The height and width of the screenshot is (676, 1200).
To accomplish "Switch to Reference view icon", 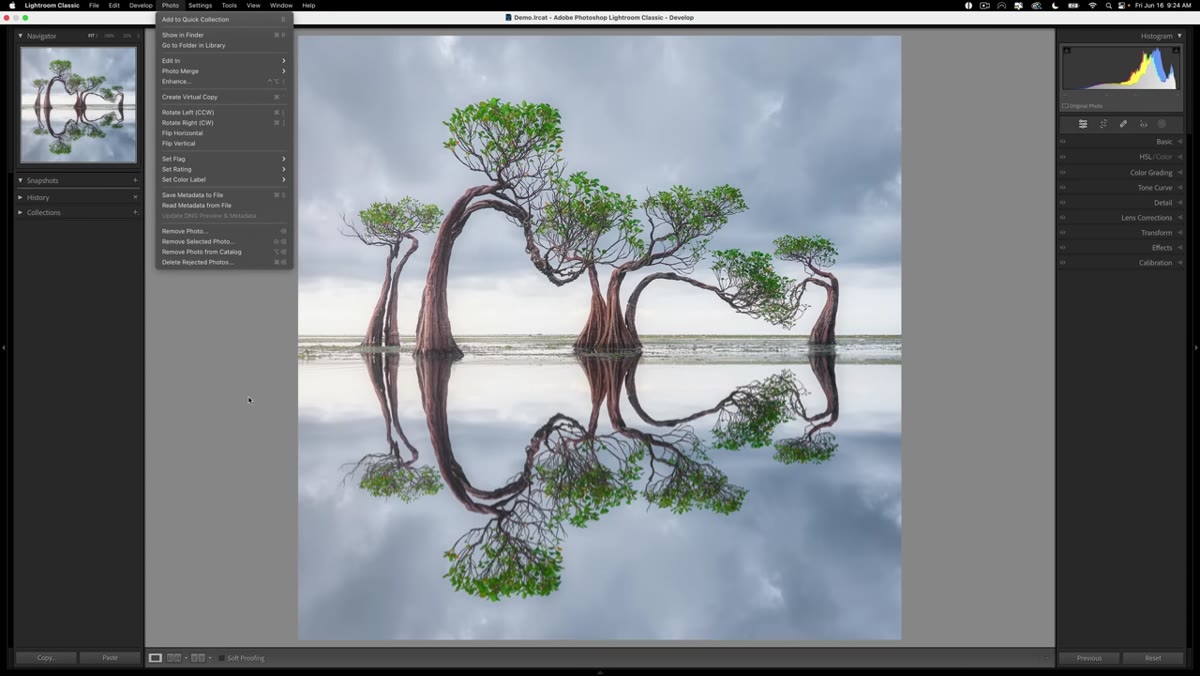I will [x=174, y=658].
